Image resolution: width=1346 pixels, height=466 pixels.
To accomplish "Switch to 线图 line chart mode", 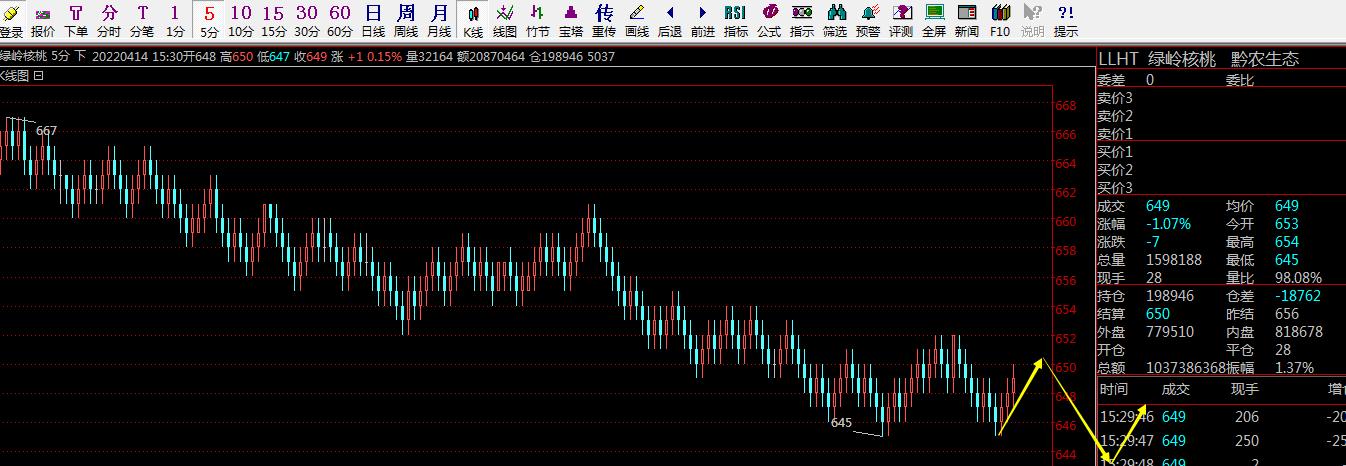I will [x=505, y=20].
